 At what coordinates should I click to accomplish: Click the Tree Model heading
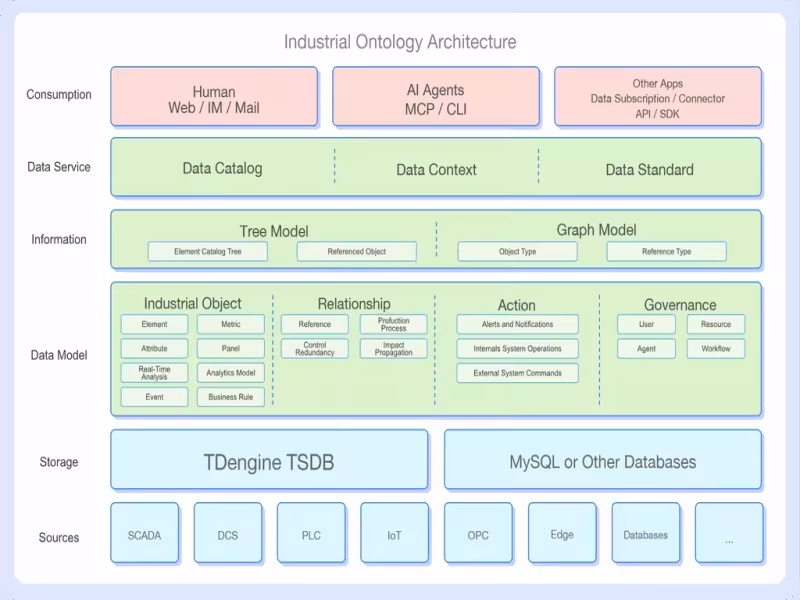[x=274, y=231]
